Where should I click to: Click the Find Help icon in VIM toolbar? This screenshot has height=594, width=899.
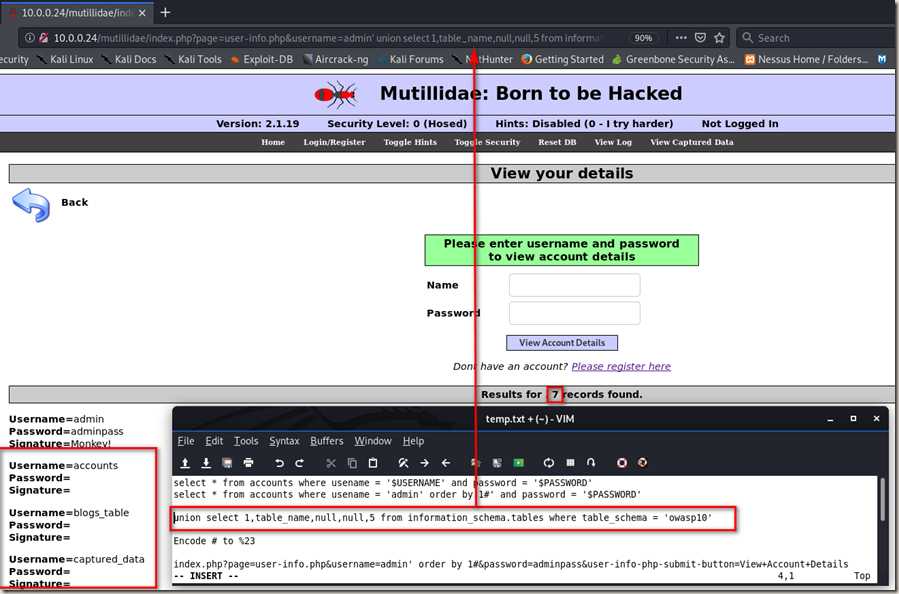pyautogui.click(x=642, y=463)
